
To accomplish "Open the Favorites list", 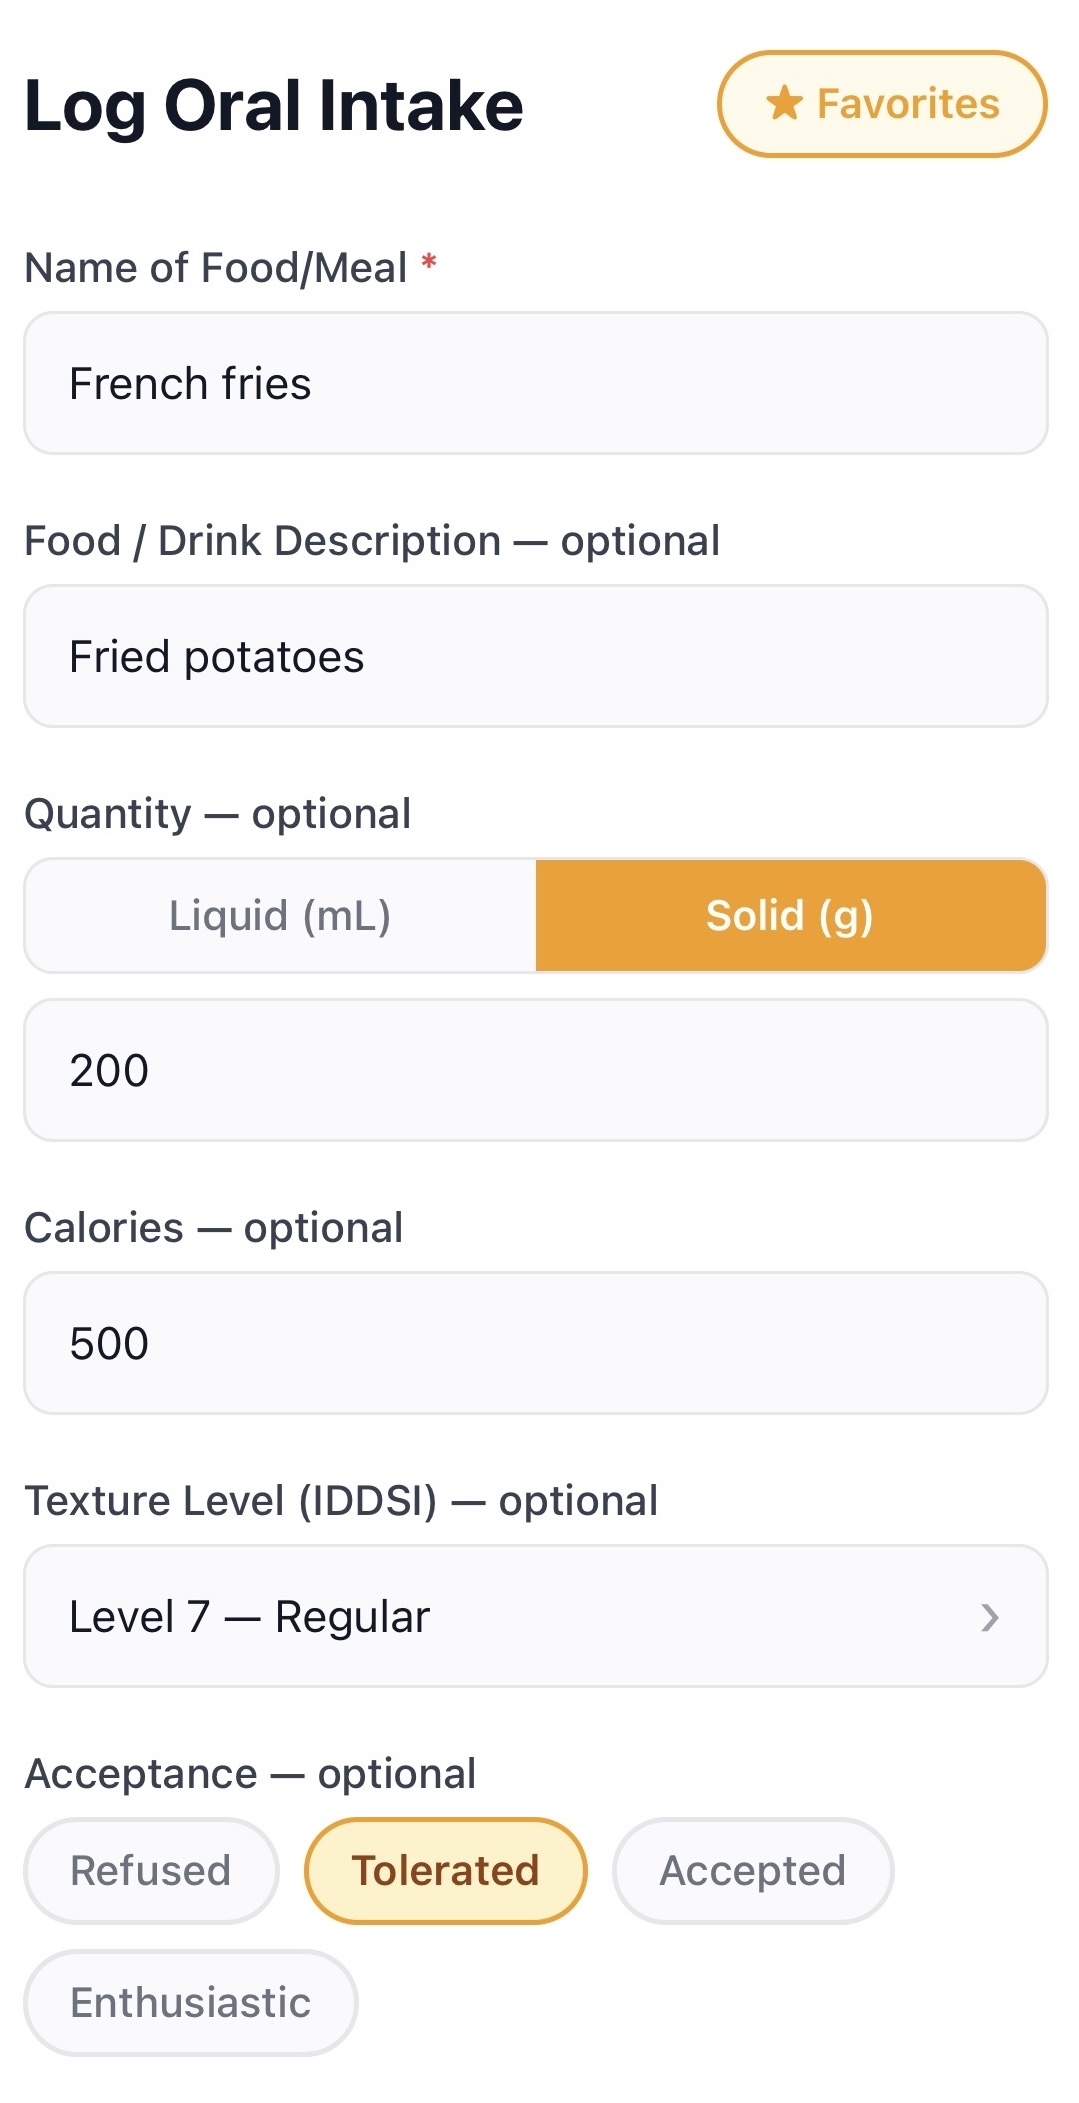I will 882,104.
